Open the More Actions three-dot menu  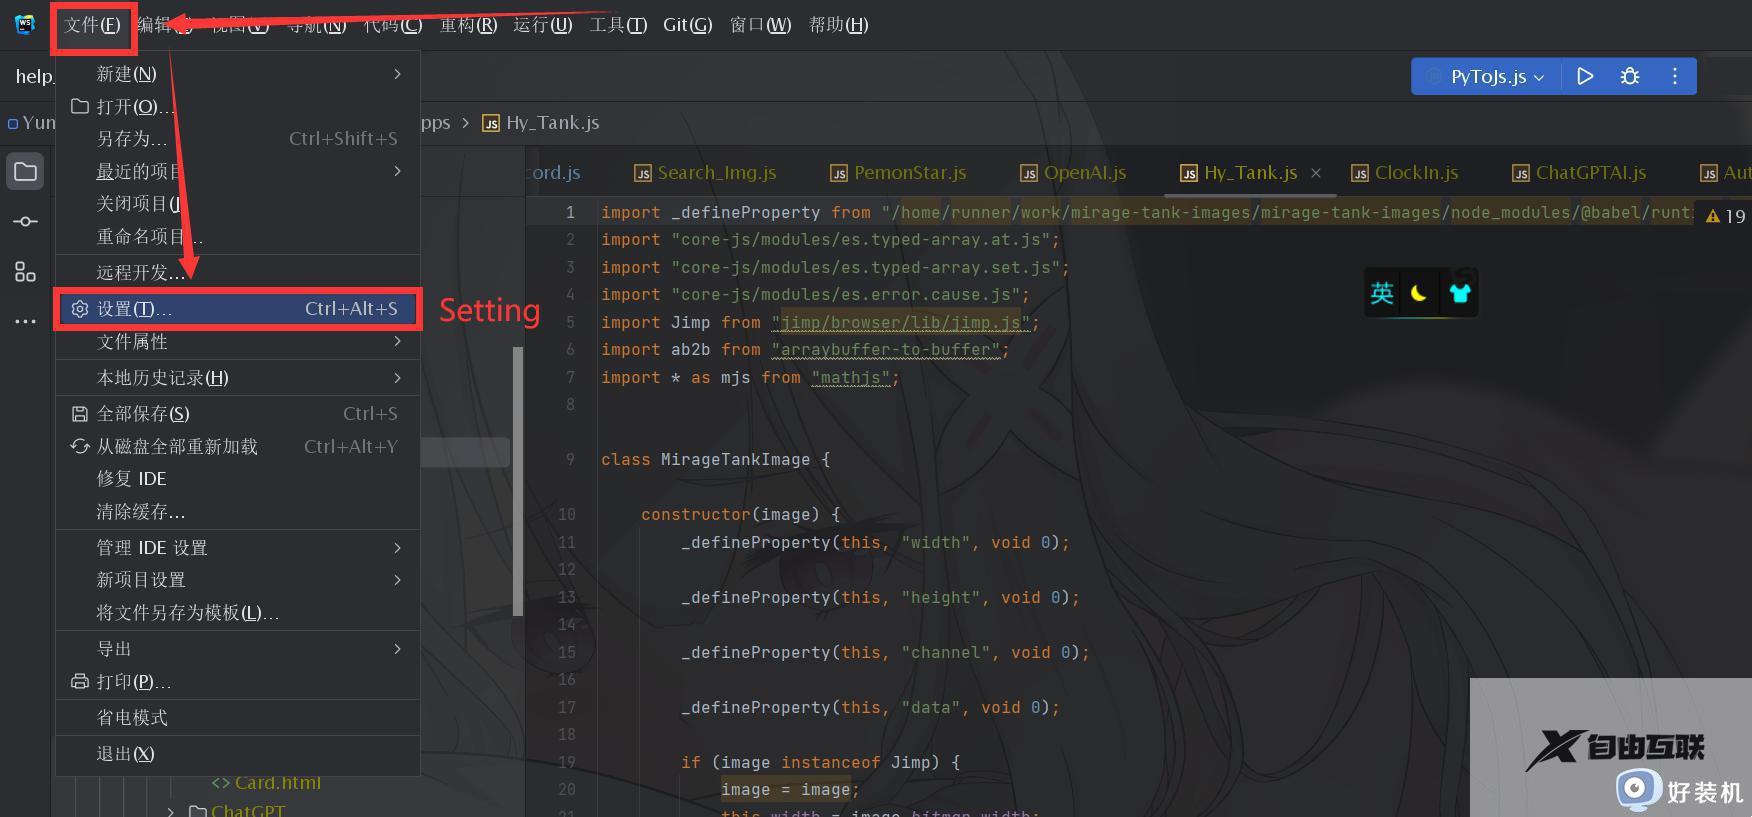[x=1674, y=76]
